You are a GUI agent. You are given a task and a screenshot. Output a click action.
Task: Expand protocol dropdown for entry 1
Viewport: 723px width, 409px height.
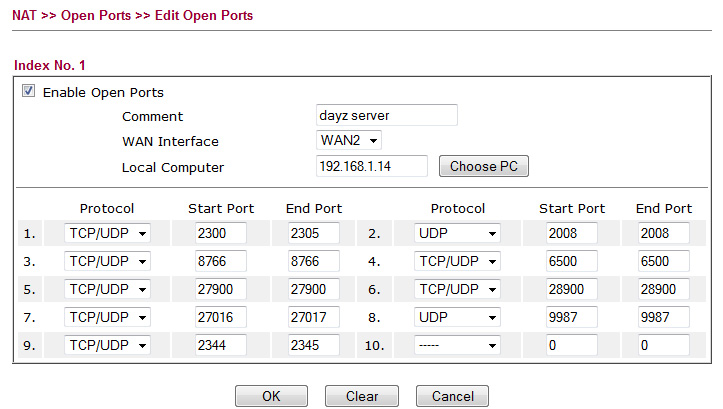click(x=107, y=233)
